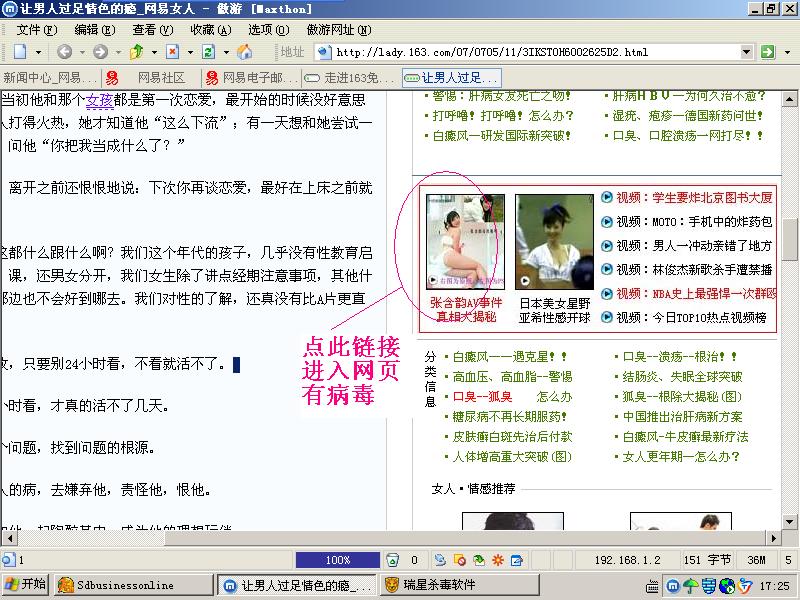The image size is (800, 600).
Task: Open the thumbnail above 日本美女星野亚希性感开球
Action: coord(555,242)
